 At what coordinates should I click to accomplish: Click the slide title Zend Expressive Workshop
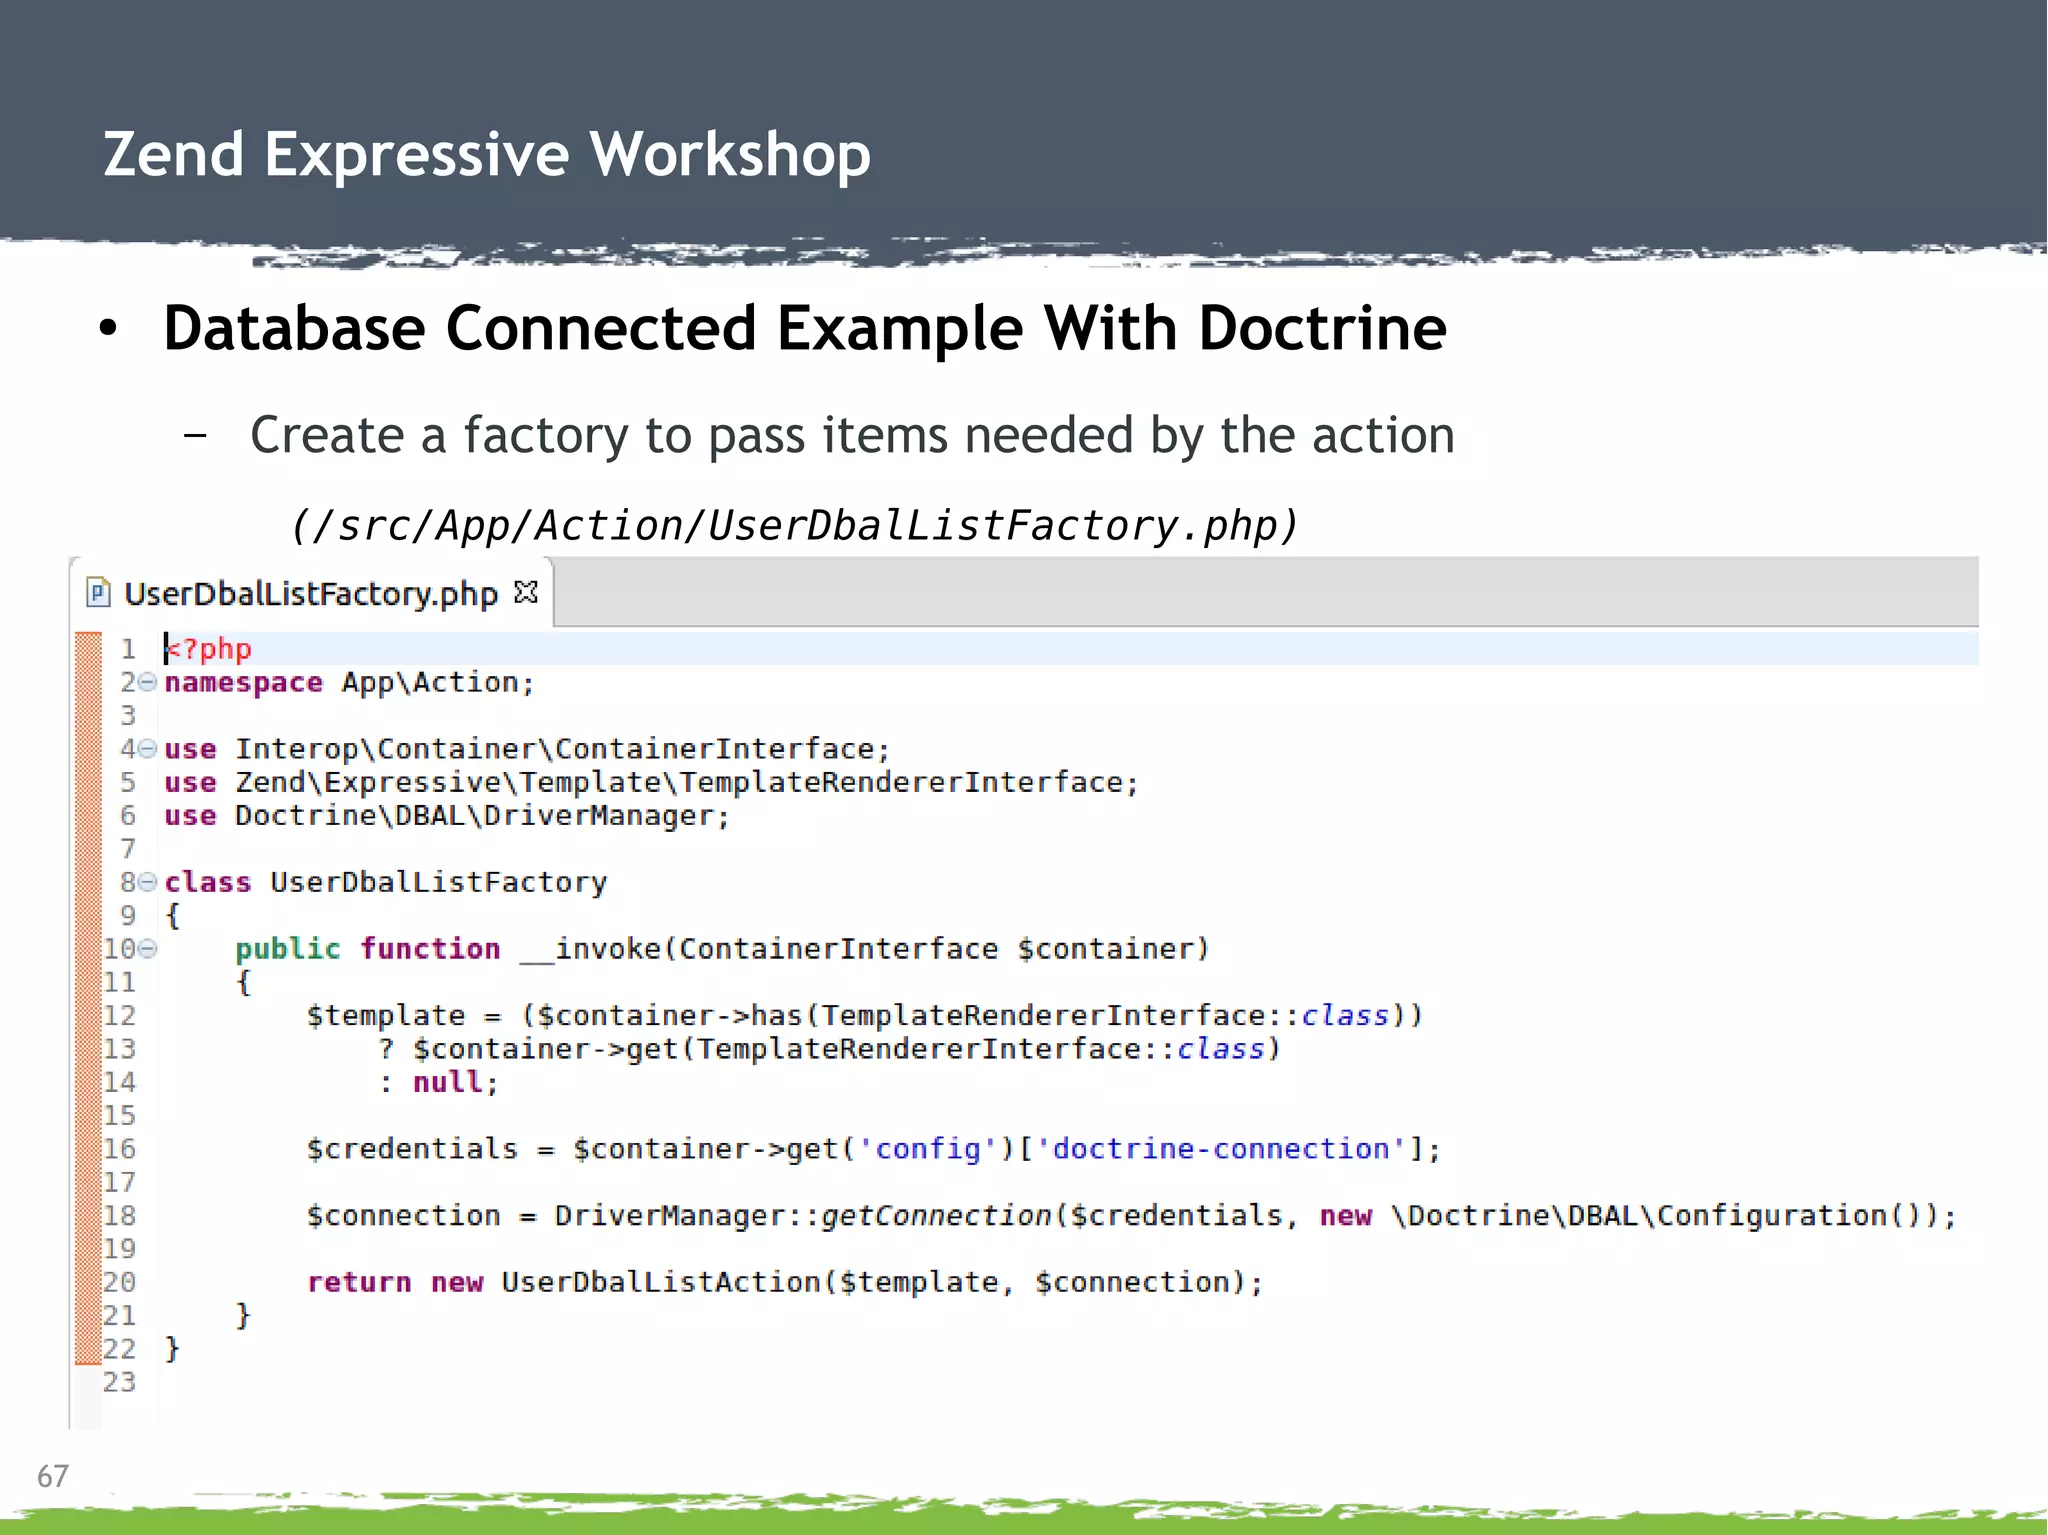487,154
